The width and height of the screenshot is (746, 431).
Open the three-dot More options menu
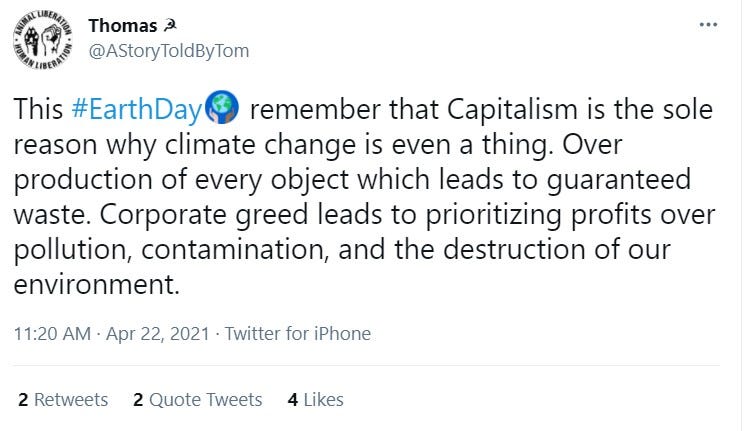click(x=708, y=25)
